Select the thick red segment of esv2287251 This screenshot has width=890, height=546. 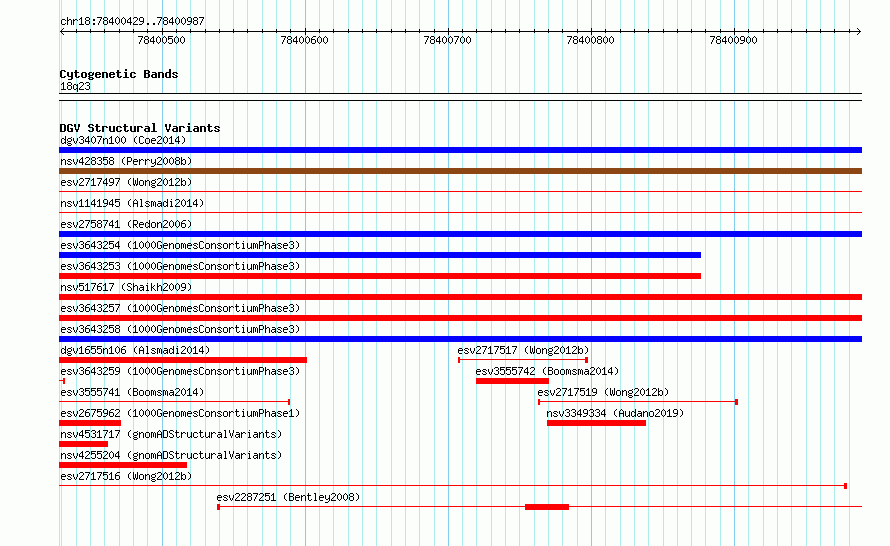click(547, 507)
